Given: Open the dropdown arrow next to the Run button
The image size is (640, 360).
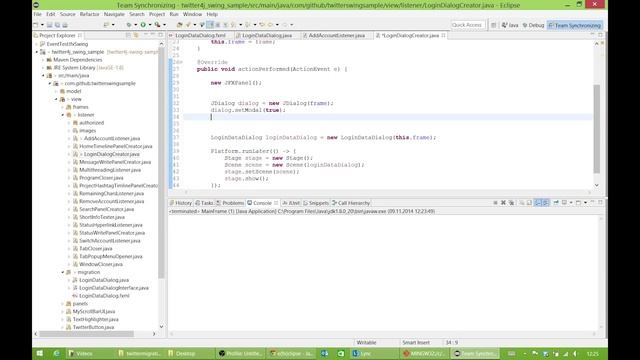Looking at the screenshot, I should coord(150,25).
